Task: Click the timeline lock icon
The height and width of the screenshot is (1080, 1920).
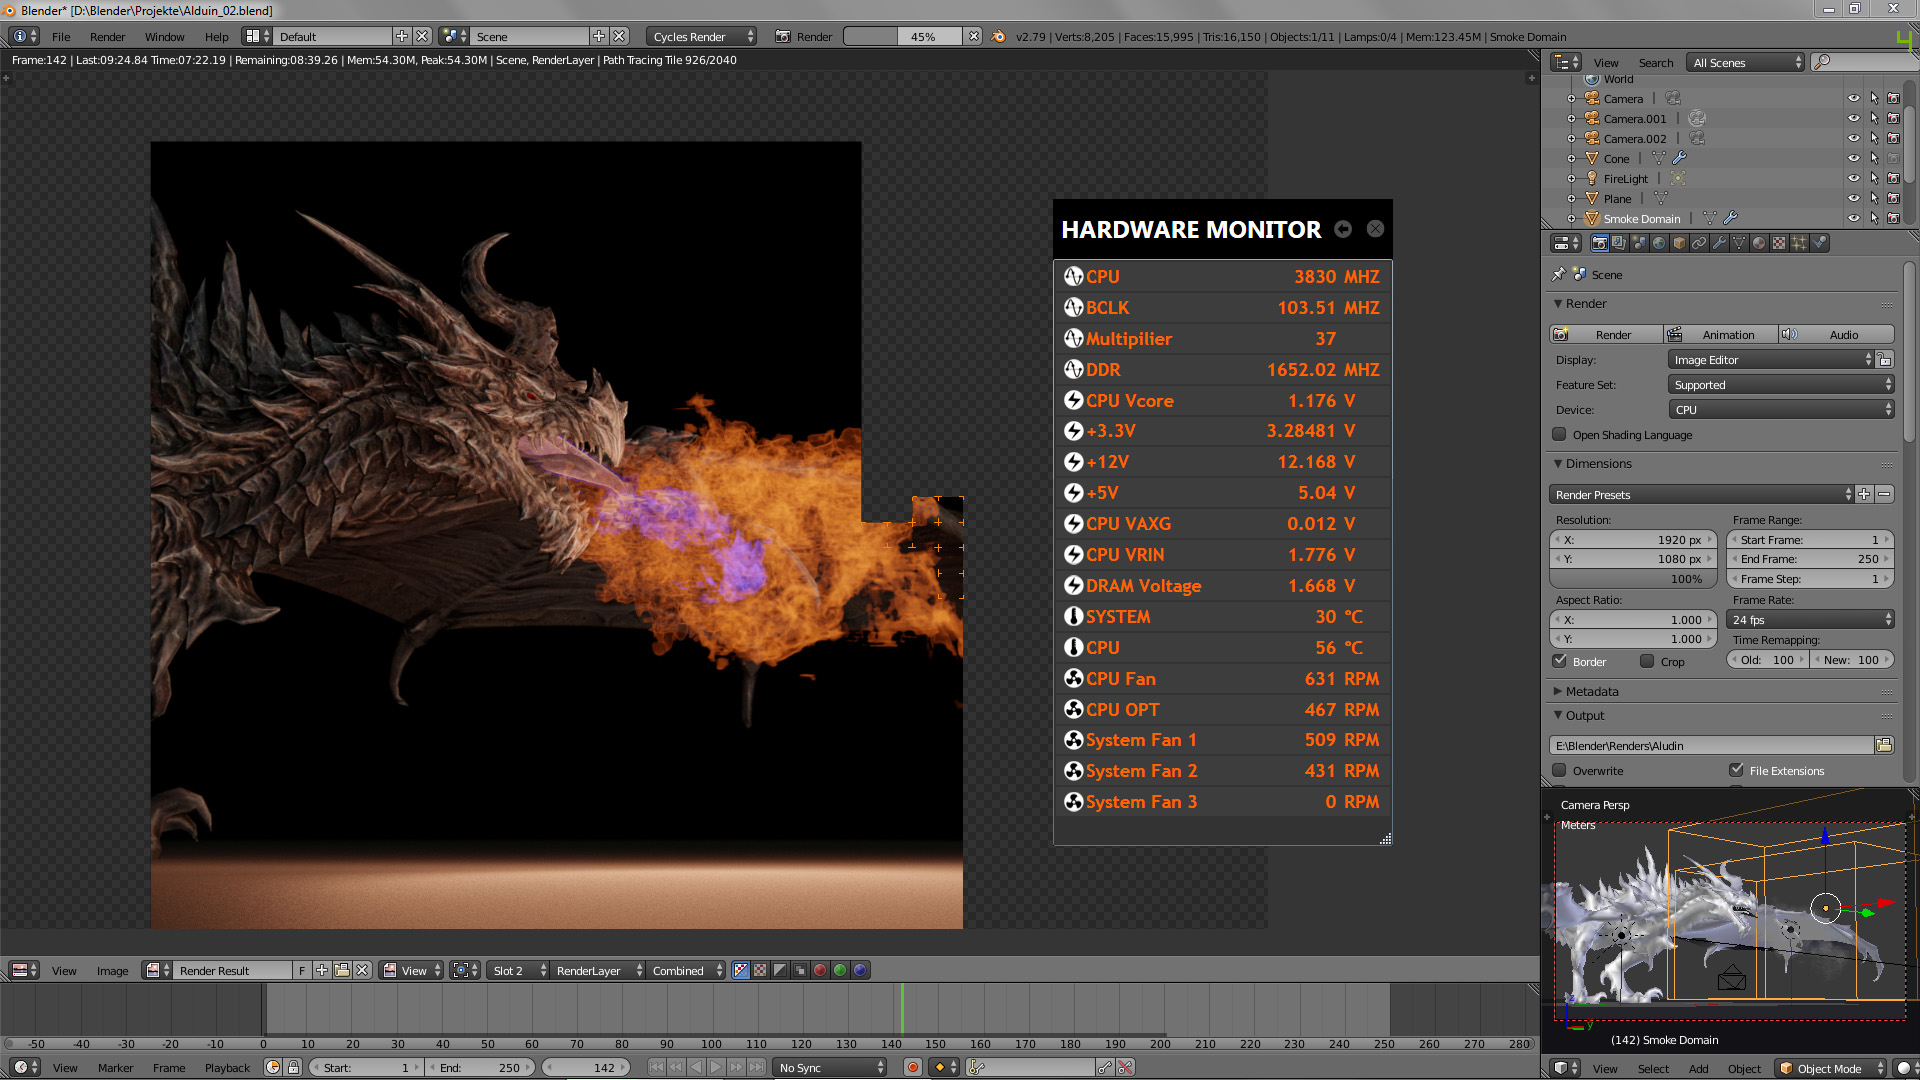Action: pos(293,1067)
